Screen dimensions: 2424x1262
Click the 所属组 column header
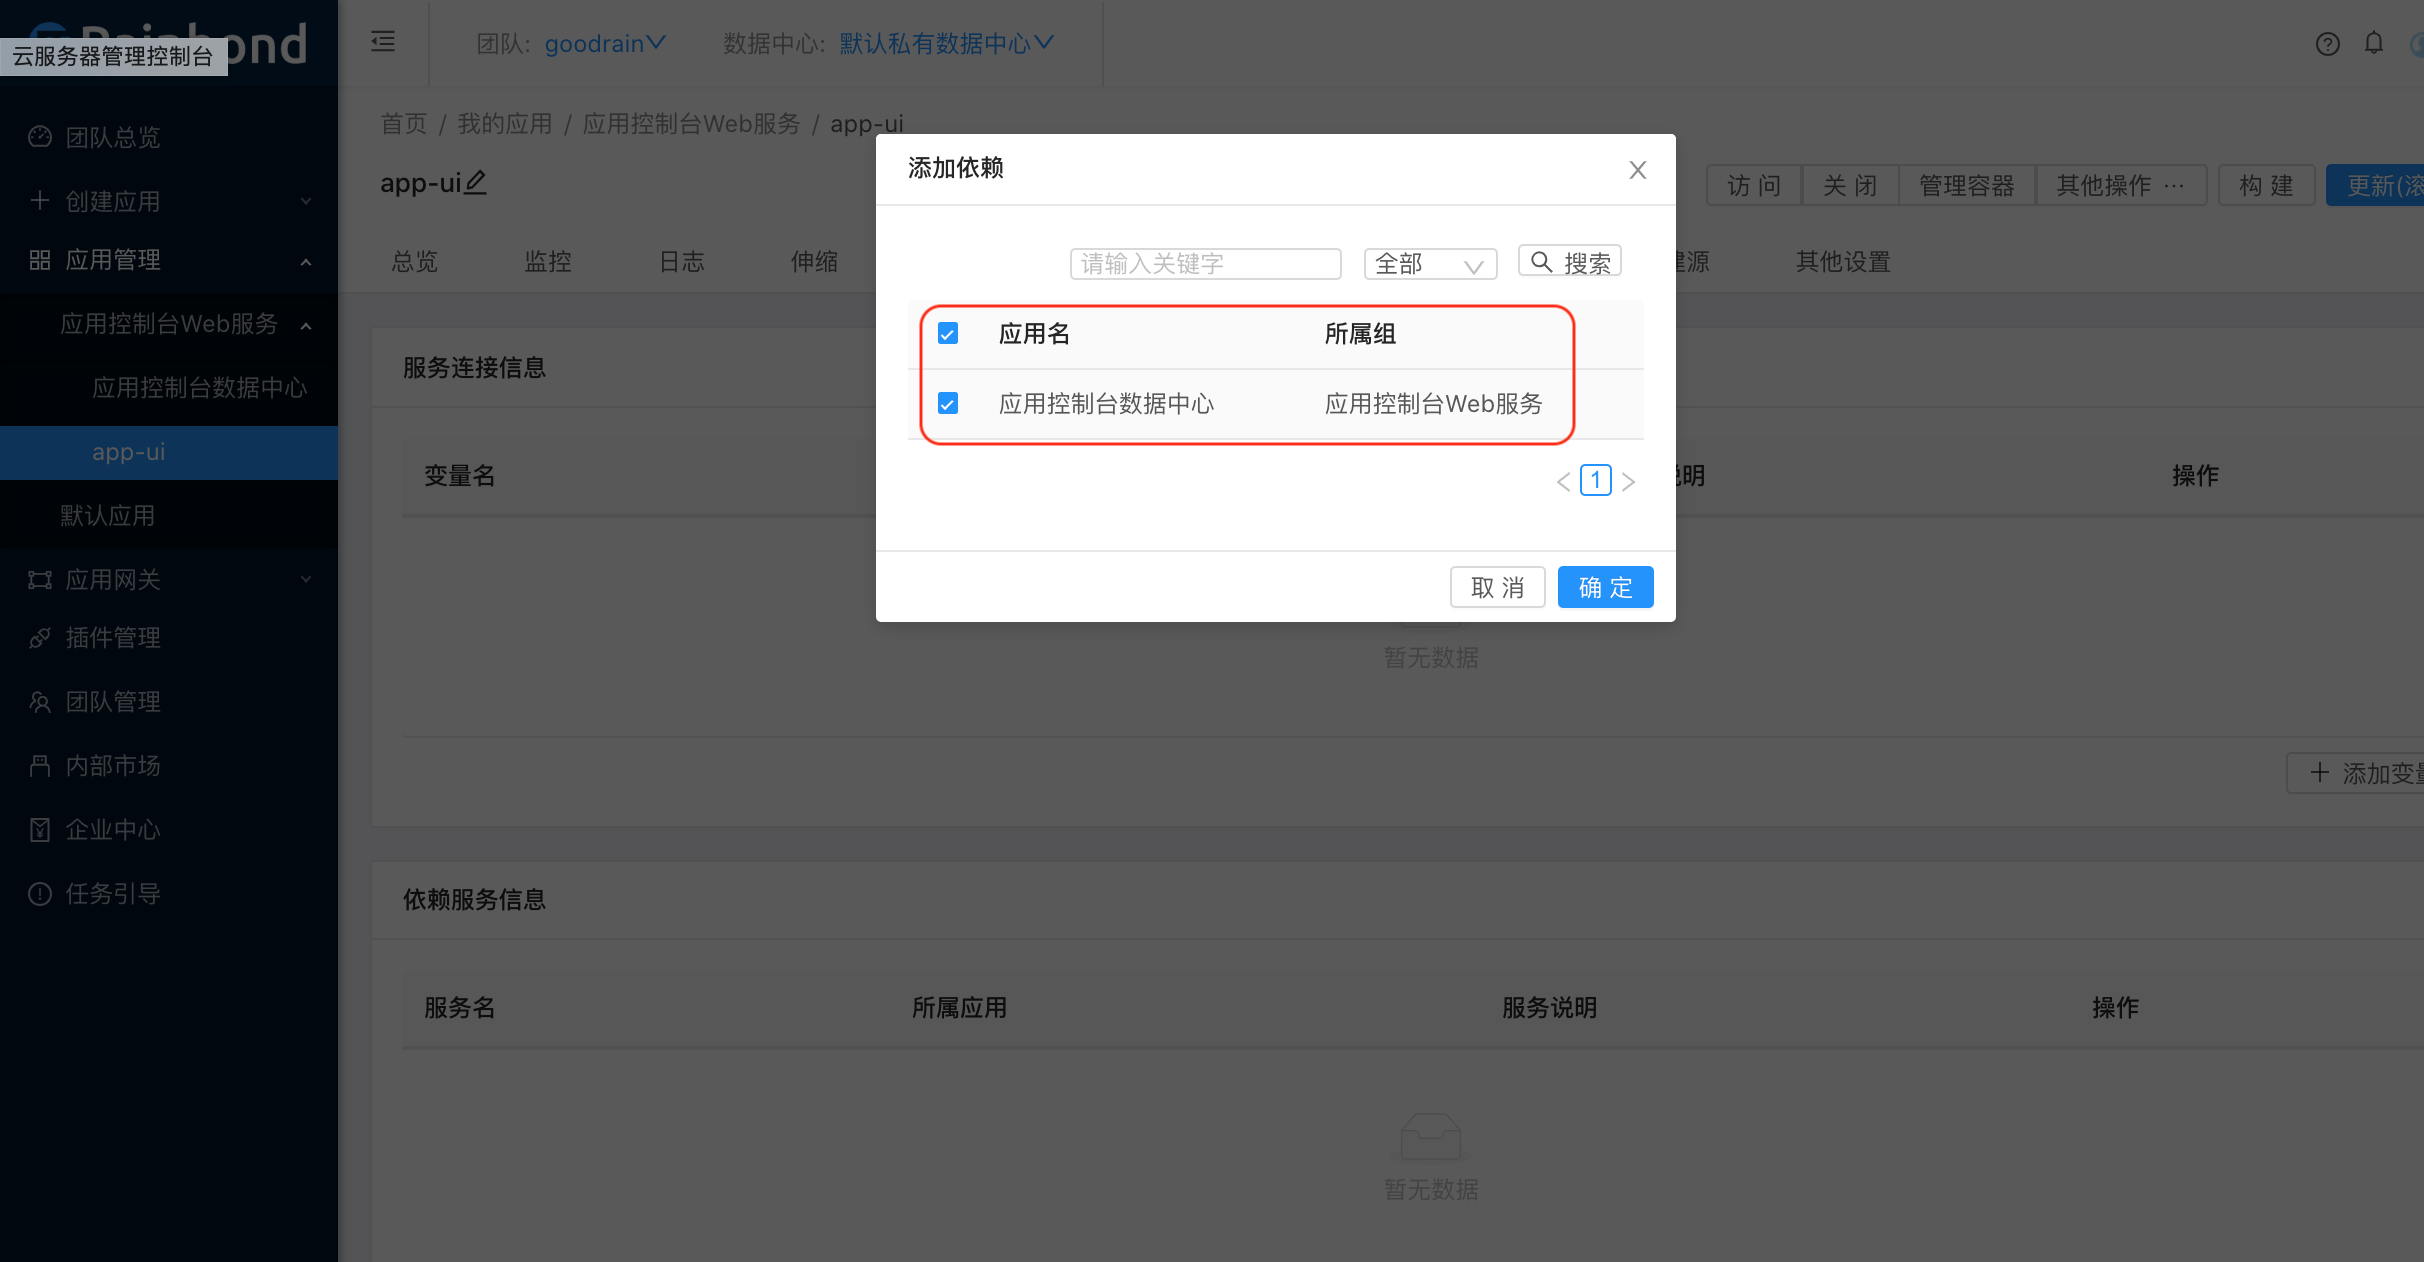point(1360,334)
